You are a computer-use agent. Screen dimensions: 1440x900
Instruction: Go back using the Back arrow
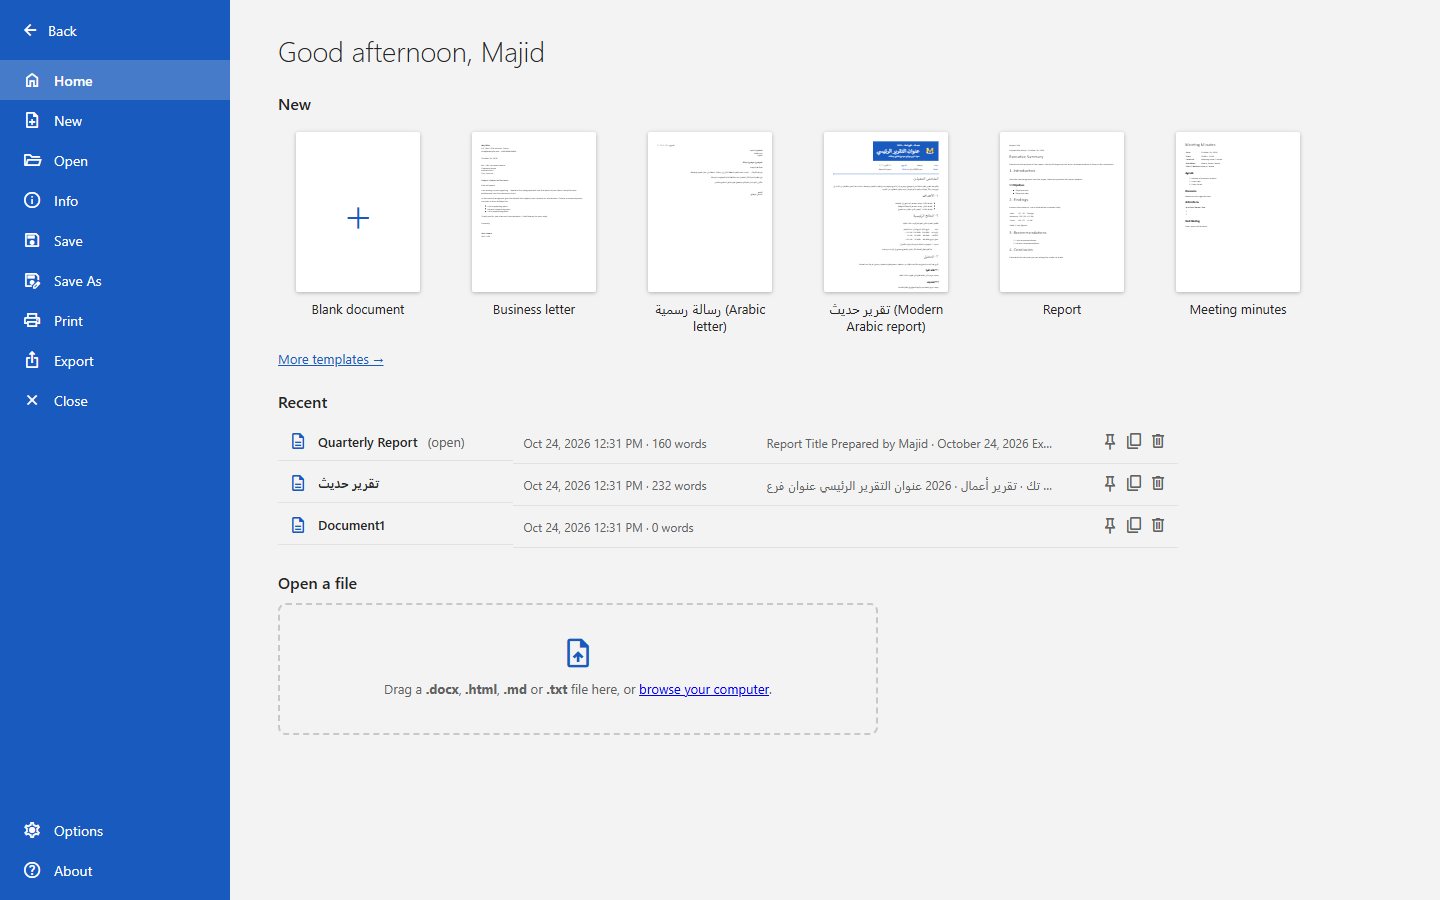coord(50,31)
